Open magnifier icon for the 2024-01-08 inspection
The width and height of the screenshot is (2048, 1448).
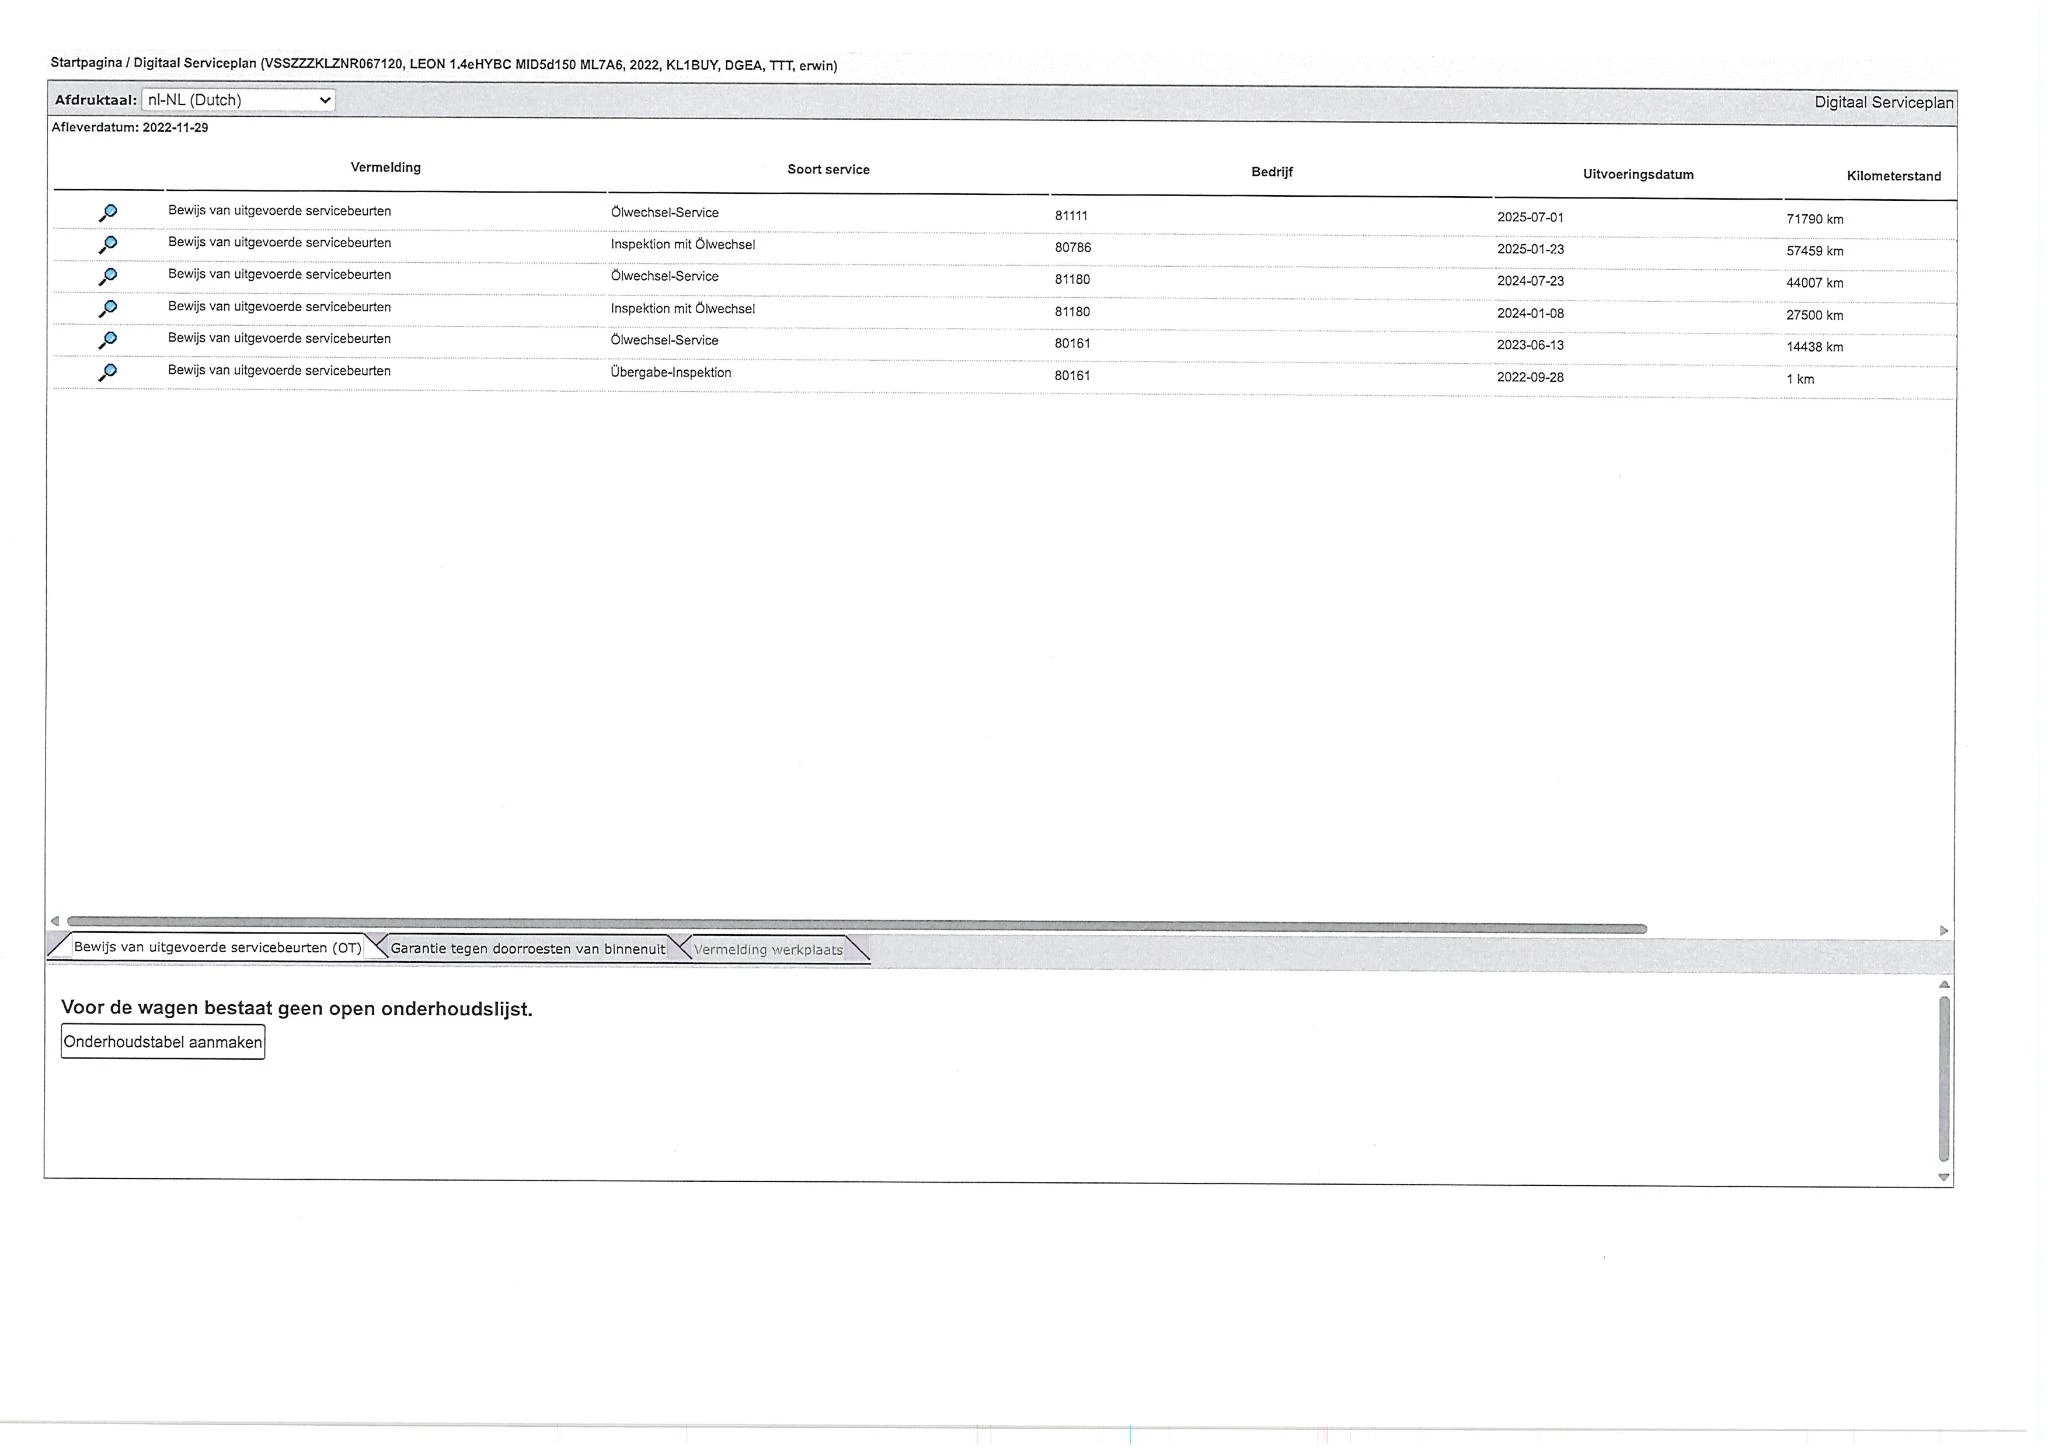pyautogui.click(x=108, y=308)
